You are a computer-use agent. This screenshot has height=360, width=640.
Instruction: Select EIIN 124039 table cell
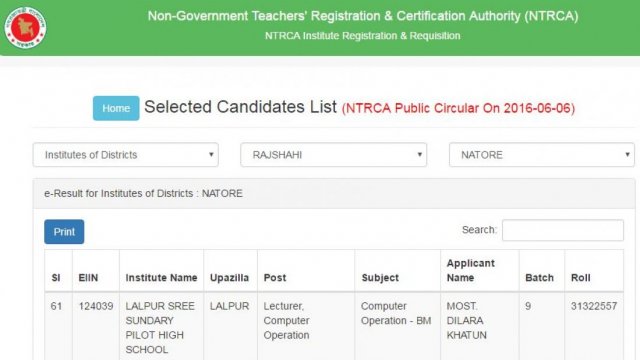[96, 306]
